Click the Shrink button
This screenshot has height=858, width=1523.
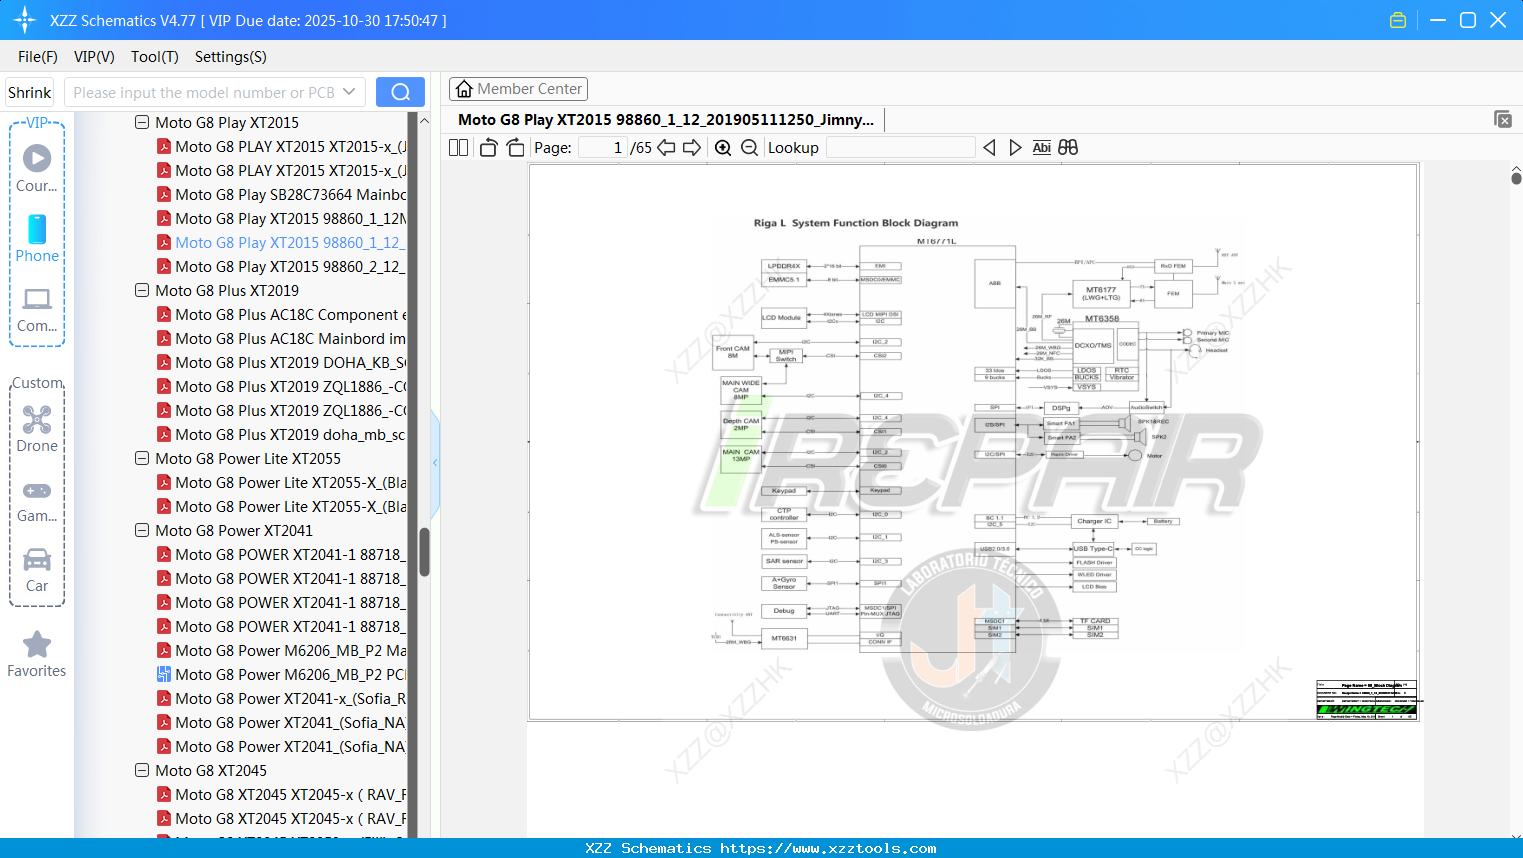pos(30,92)
